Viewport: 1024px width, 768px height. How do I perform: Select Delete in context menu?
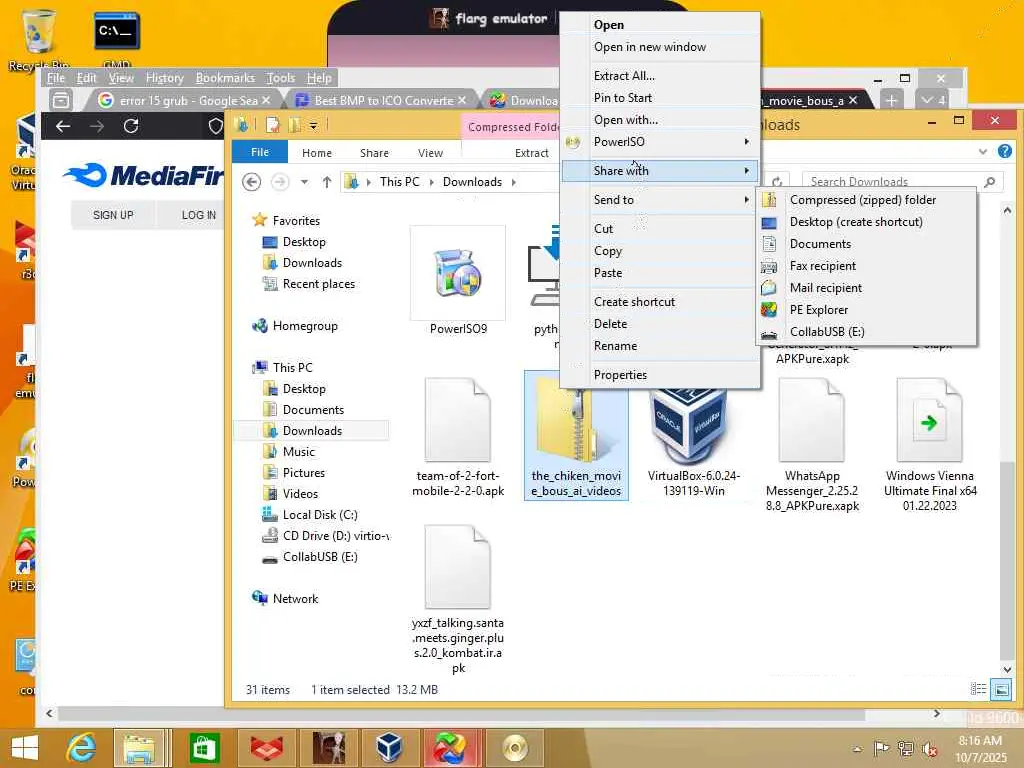click(660, 324)
